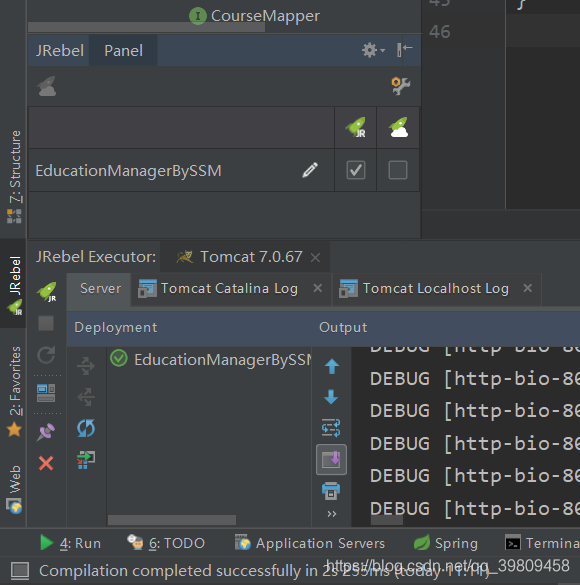Select the Panel tab label
The height and width of the screenshot is (585, 580).
click(123, 50)
